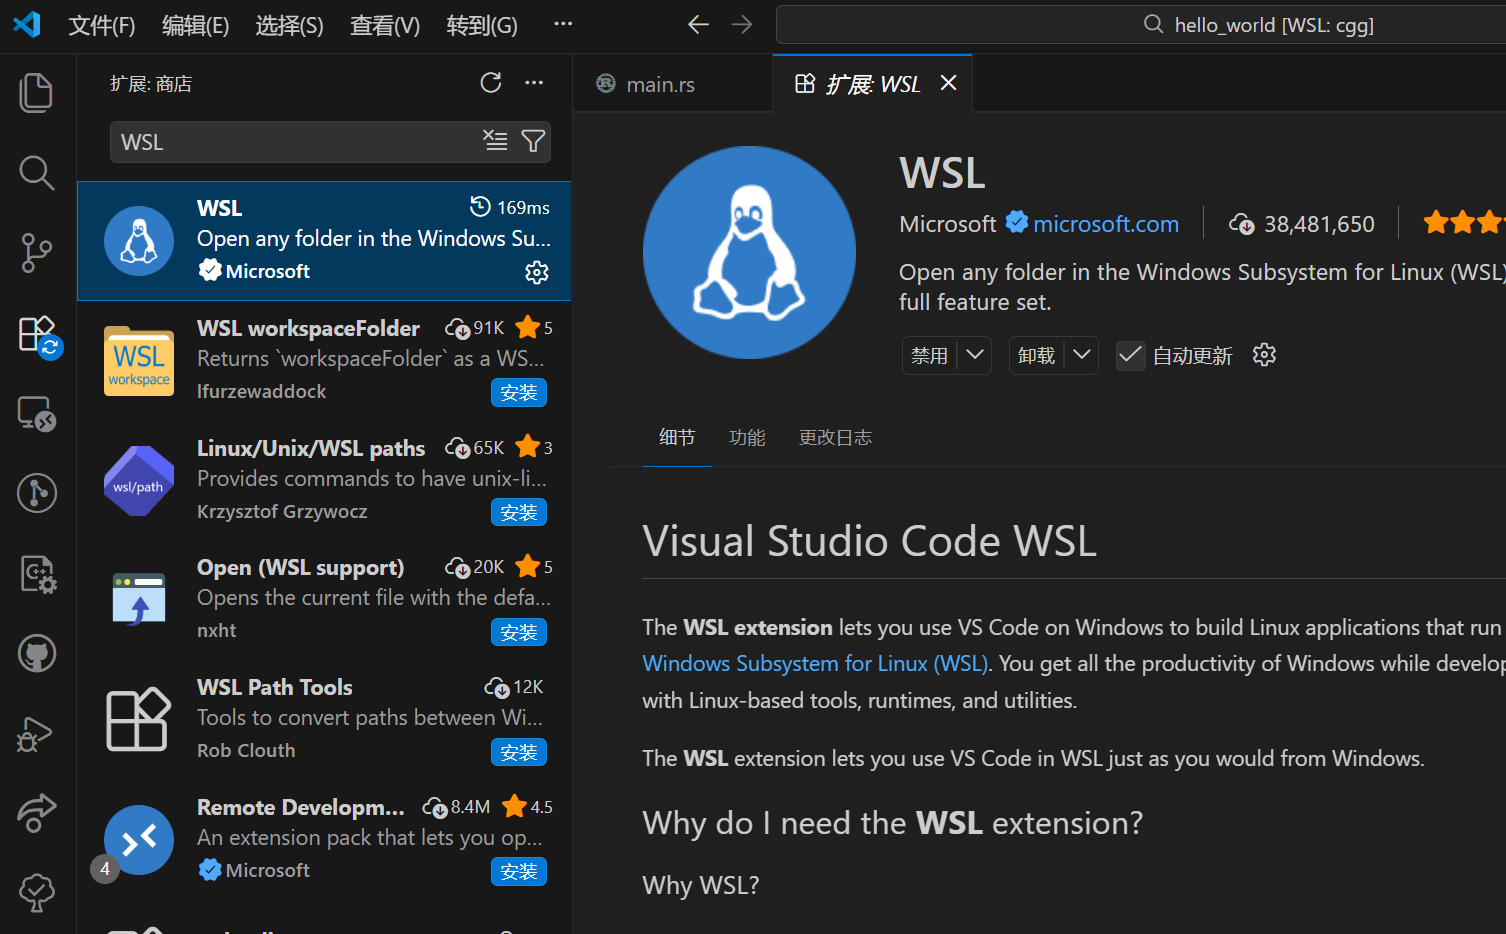Image resolution: width=1506 pixels, height=934 pixels.
Task: Clear extension search results icon
Action: [495, 141]
